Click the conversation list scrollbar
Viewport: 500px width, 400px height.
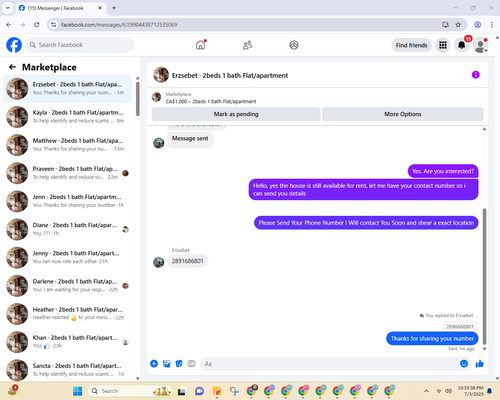[x=138, y=99]
